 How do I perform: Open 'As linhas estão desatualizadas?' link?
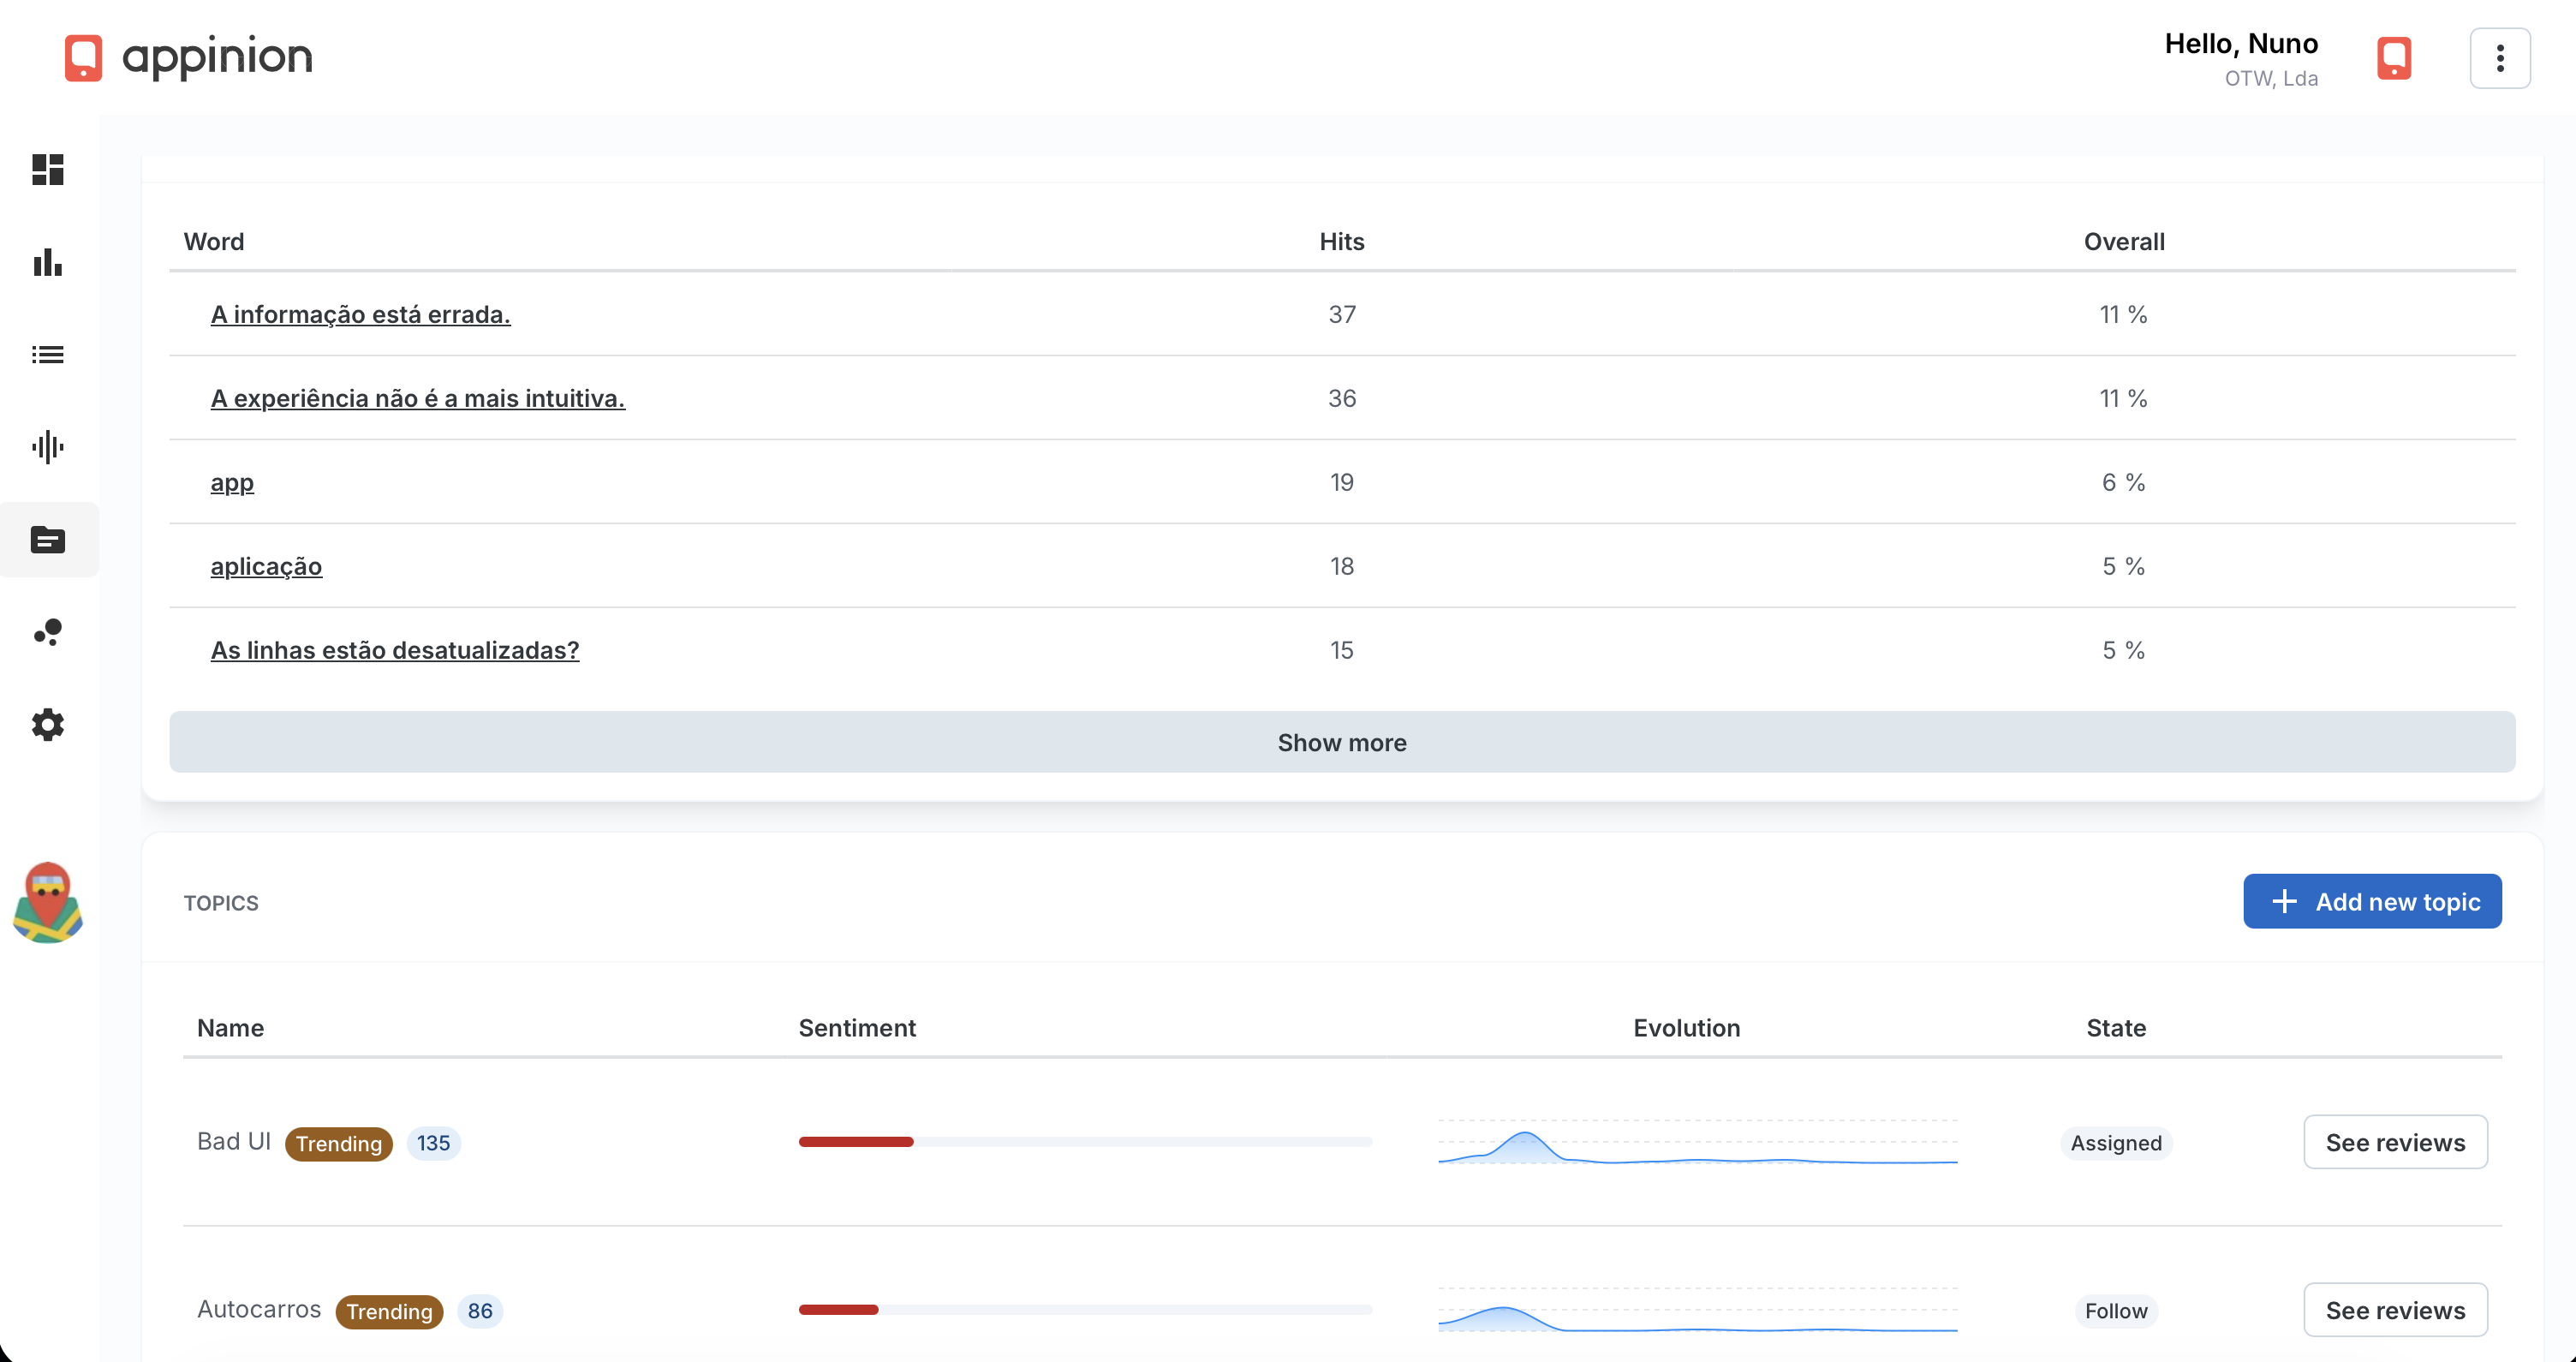[395, 650]
